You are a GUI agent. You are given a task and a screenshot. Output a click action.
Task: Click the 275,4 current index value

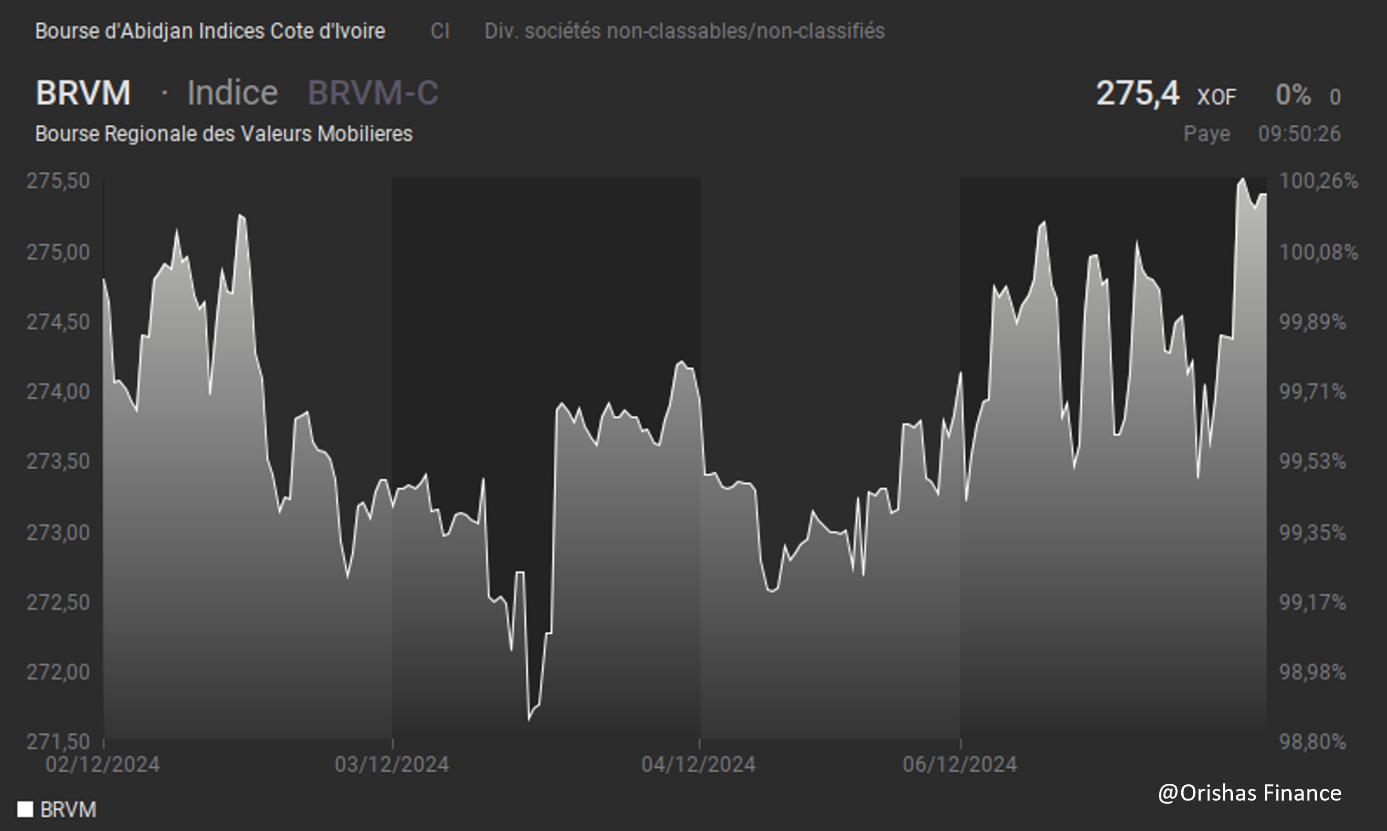[x=1138, y=93]
